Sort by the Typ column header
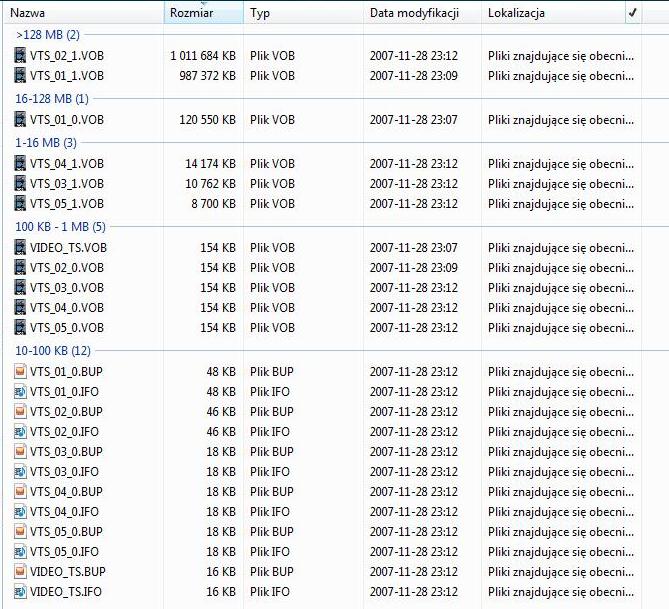The height and width of the screenshot is (609, 669). point(303,13)
